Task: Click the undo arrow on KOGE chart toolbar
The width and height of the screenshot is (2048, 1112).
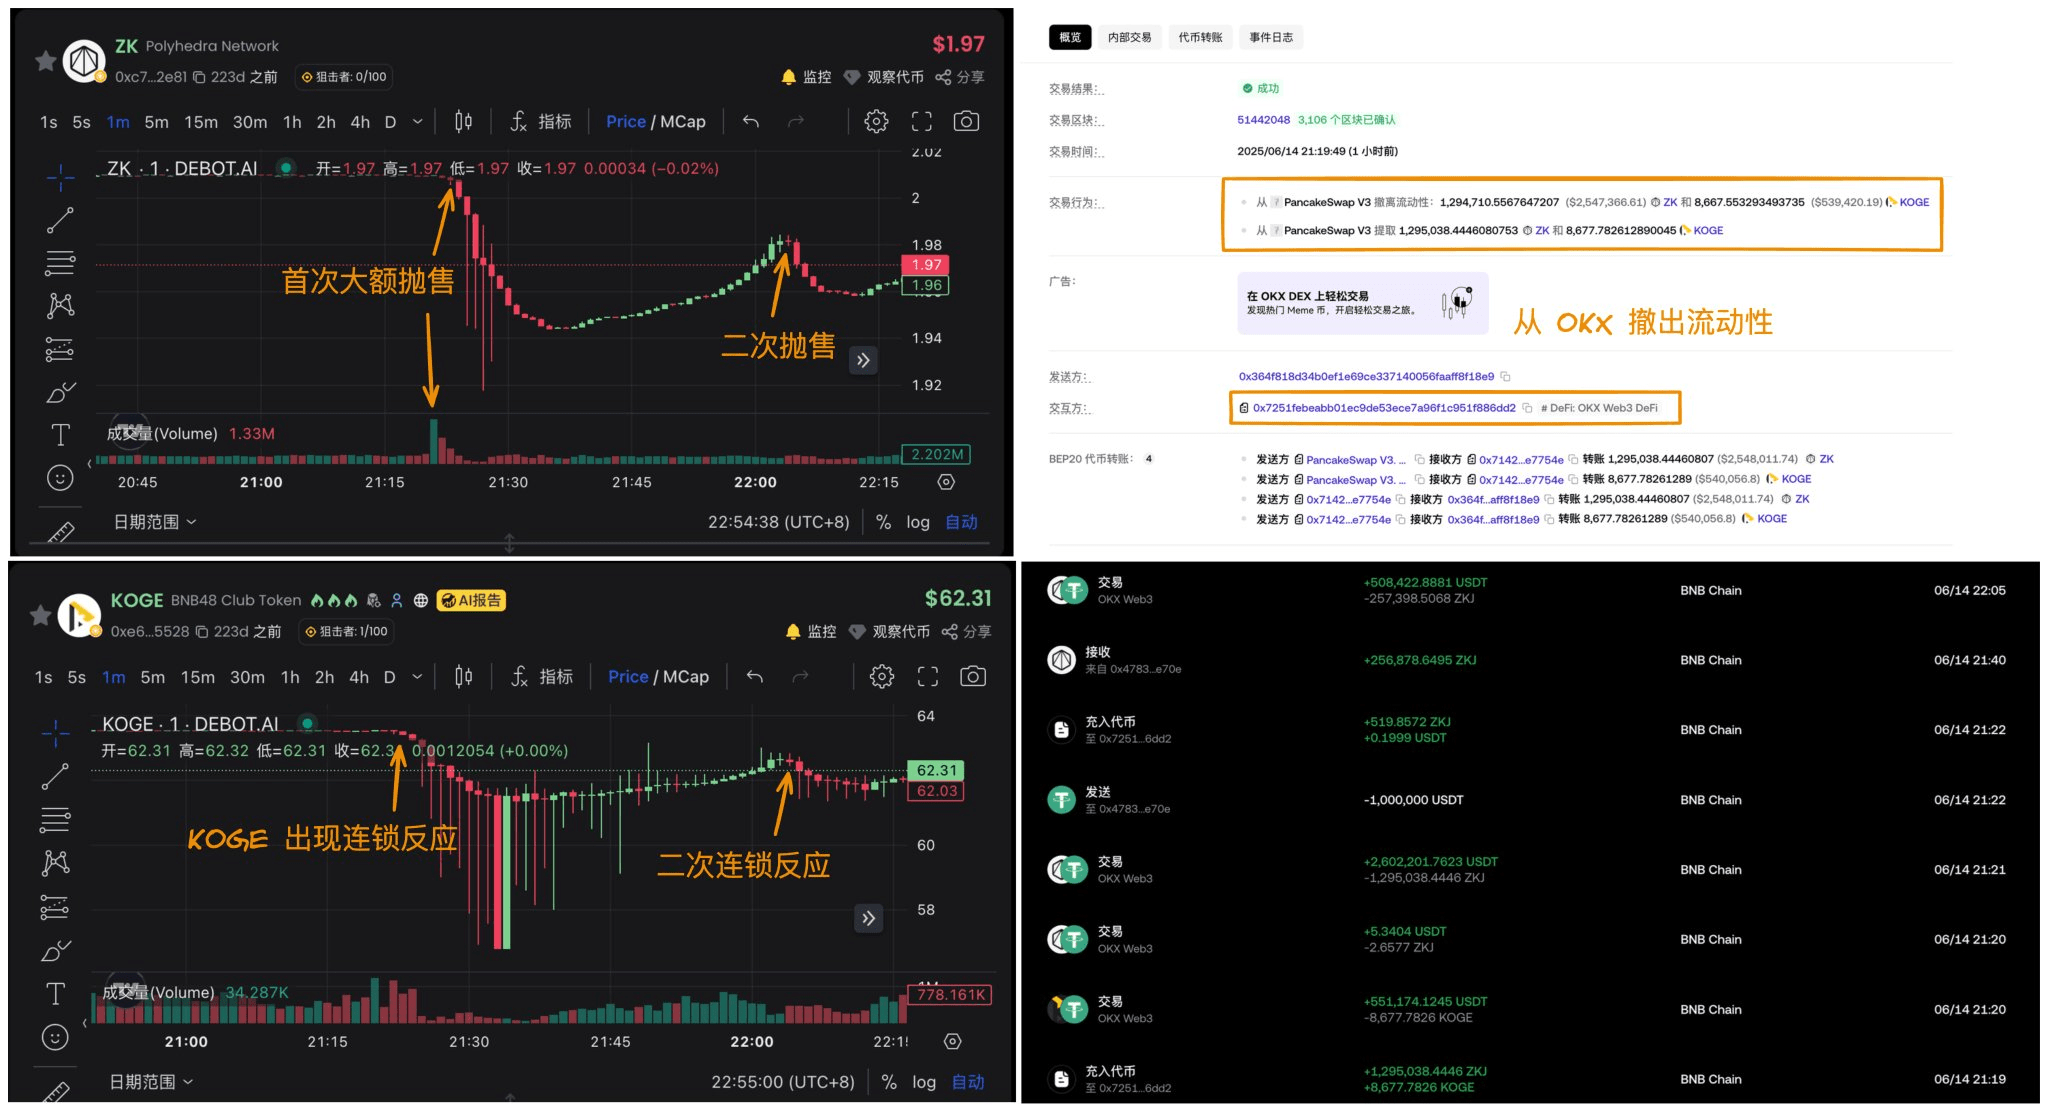Action: pos(755,677)
